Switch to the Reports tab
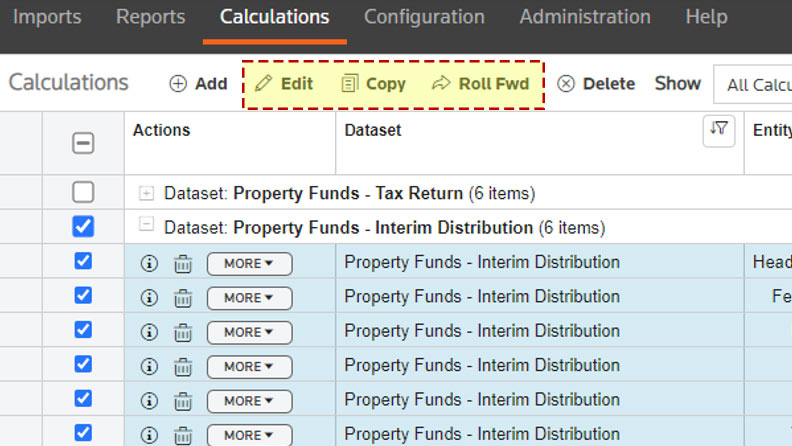The width and height of the screenshot is (792, 446). [x=150, y=18]
